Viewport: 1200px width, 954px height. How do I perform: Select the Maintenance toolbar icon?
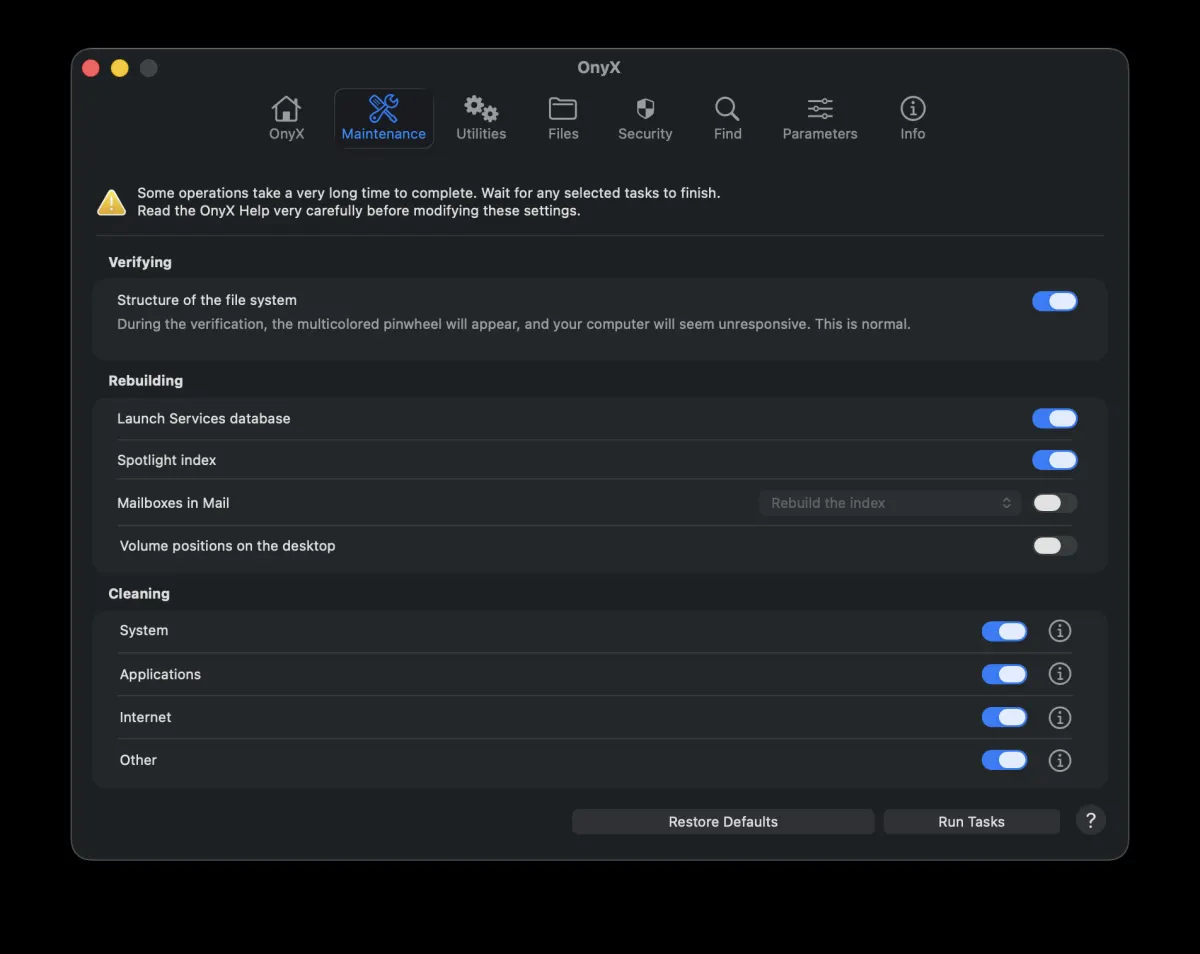384,118
